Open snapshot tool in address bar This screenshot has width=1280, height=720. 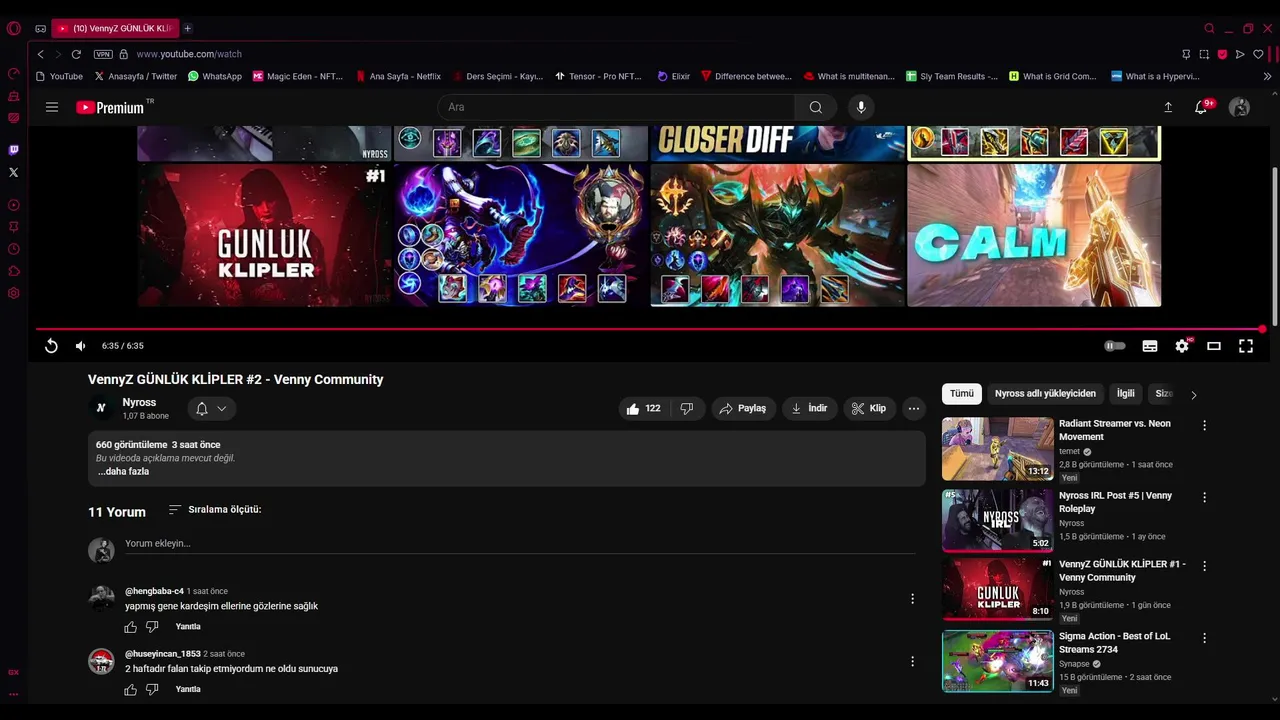tap(1204, 54)
